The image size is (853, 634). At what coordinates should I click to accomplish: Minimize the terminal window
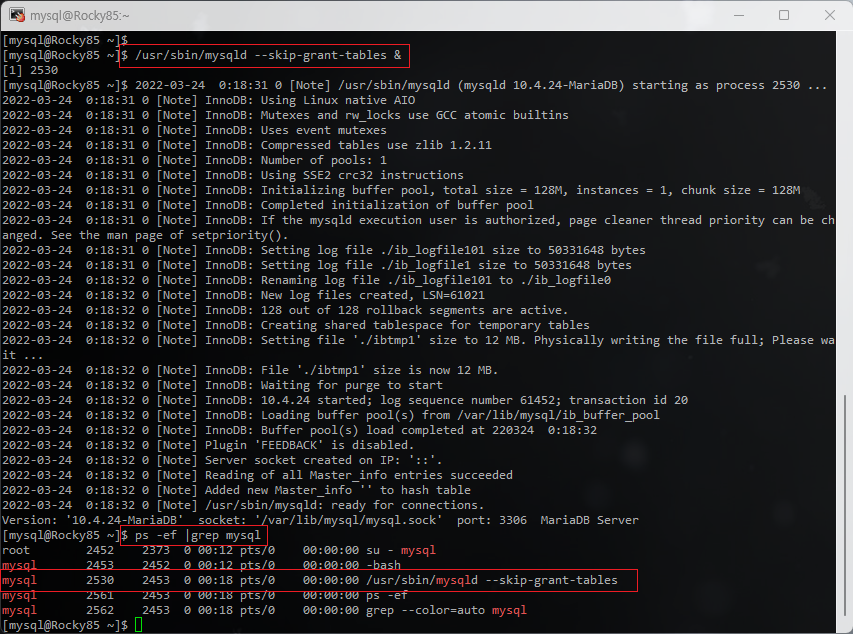pyautogui.click(x=738, y=15)
